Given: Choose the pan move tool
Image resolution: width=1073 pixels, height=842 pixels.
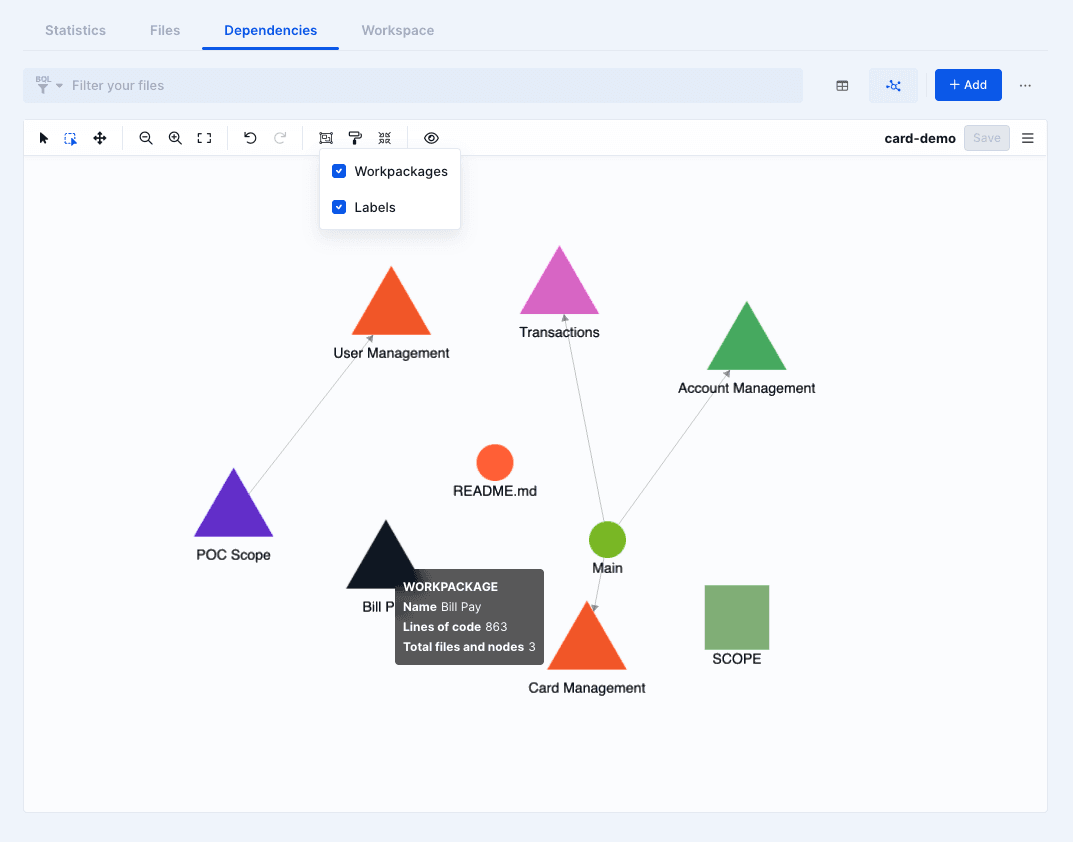Looking at the screenshot, I should tap(100, 138).
